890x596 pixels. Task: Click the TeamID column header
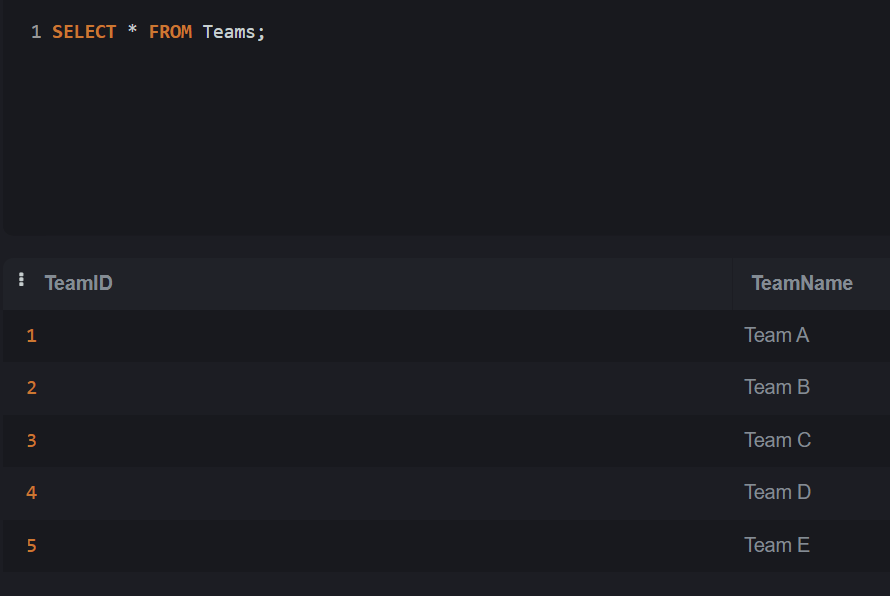tap(78, 283)
